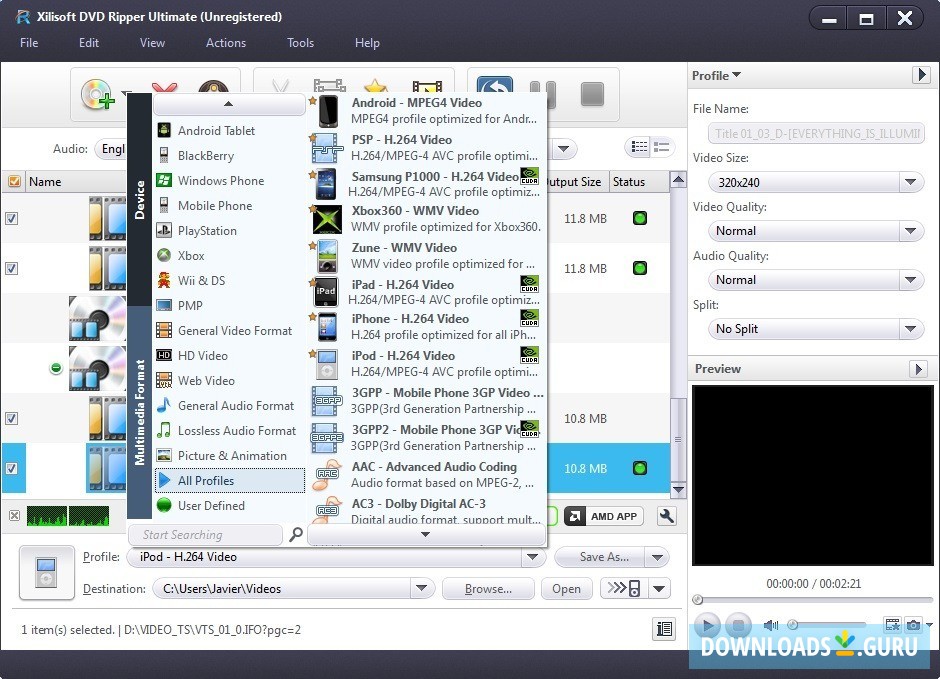
Task: Select HD Video format category
Action: tap(229, 355)
